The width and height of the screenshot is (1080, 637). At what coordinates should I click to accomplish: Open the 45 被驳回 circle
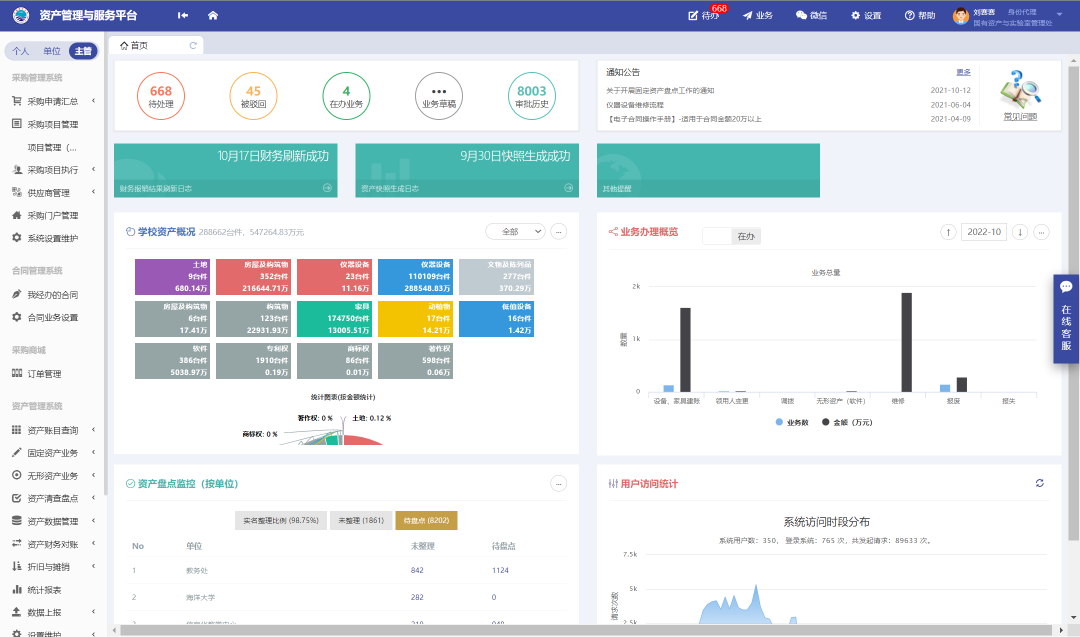click(253, 96)
